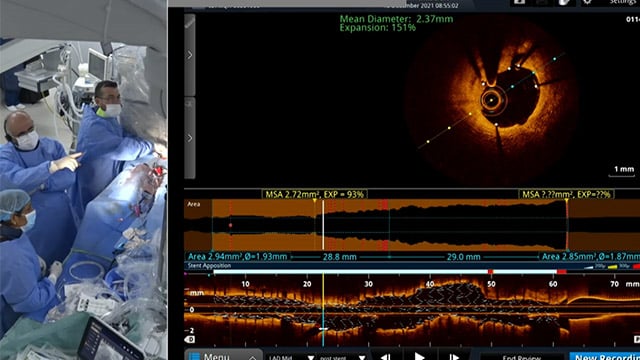Expand the lower side panel arrow
Screen dimensions: 640x360
point(190,138)
